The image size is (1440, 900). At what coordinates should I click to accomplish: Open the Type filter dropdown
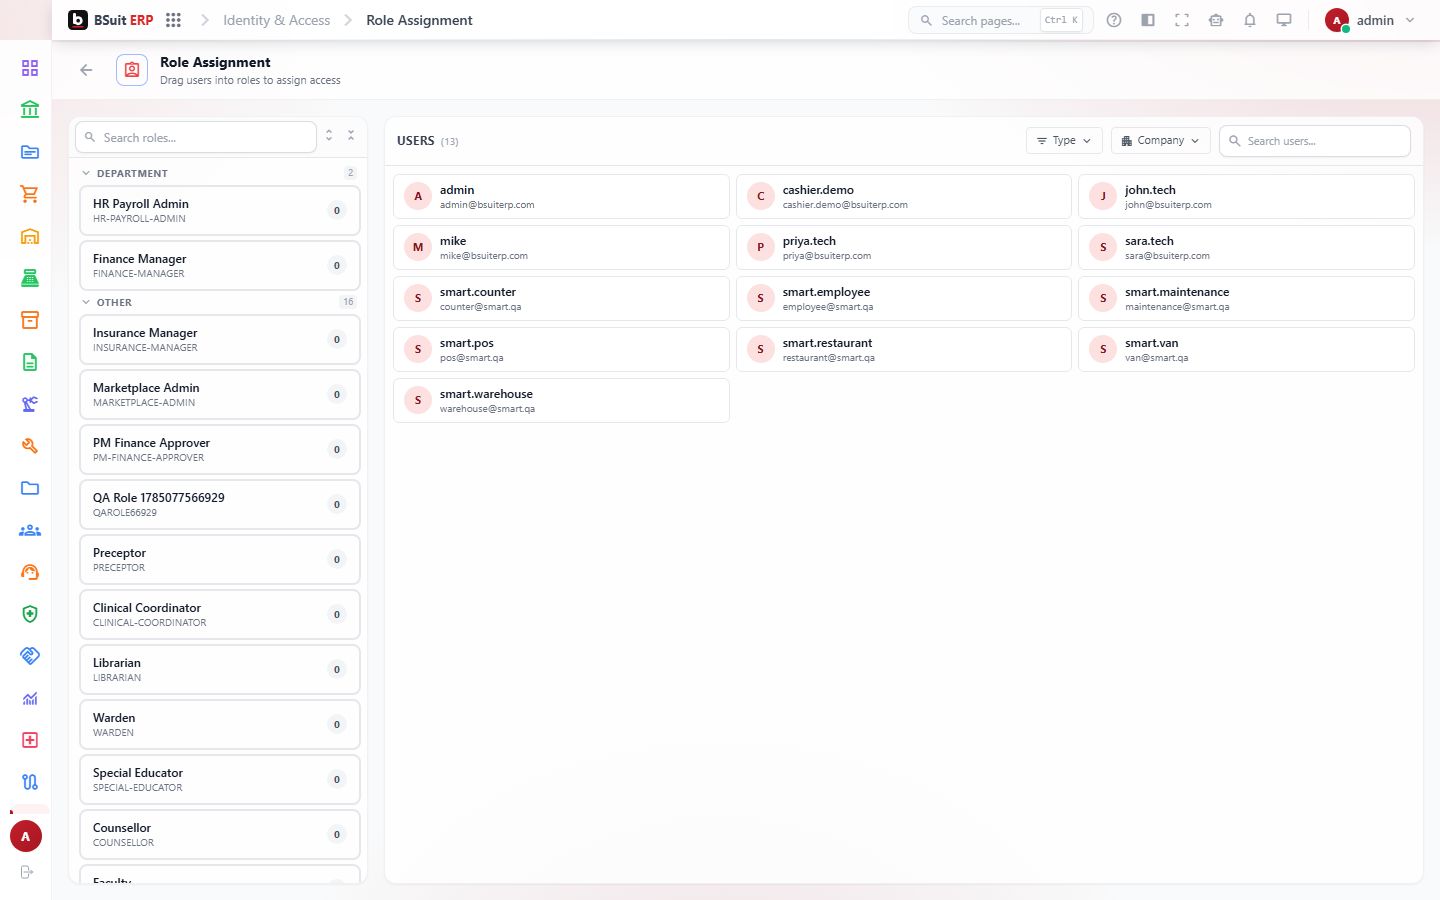coord(1064,141)
